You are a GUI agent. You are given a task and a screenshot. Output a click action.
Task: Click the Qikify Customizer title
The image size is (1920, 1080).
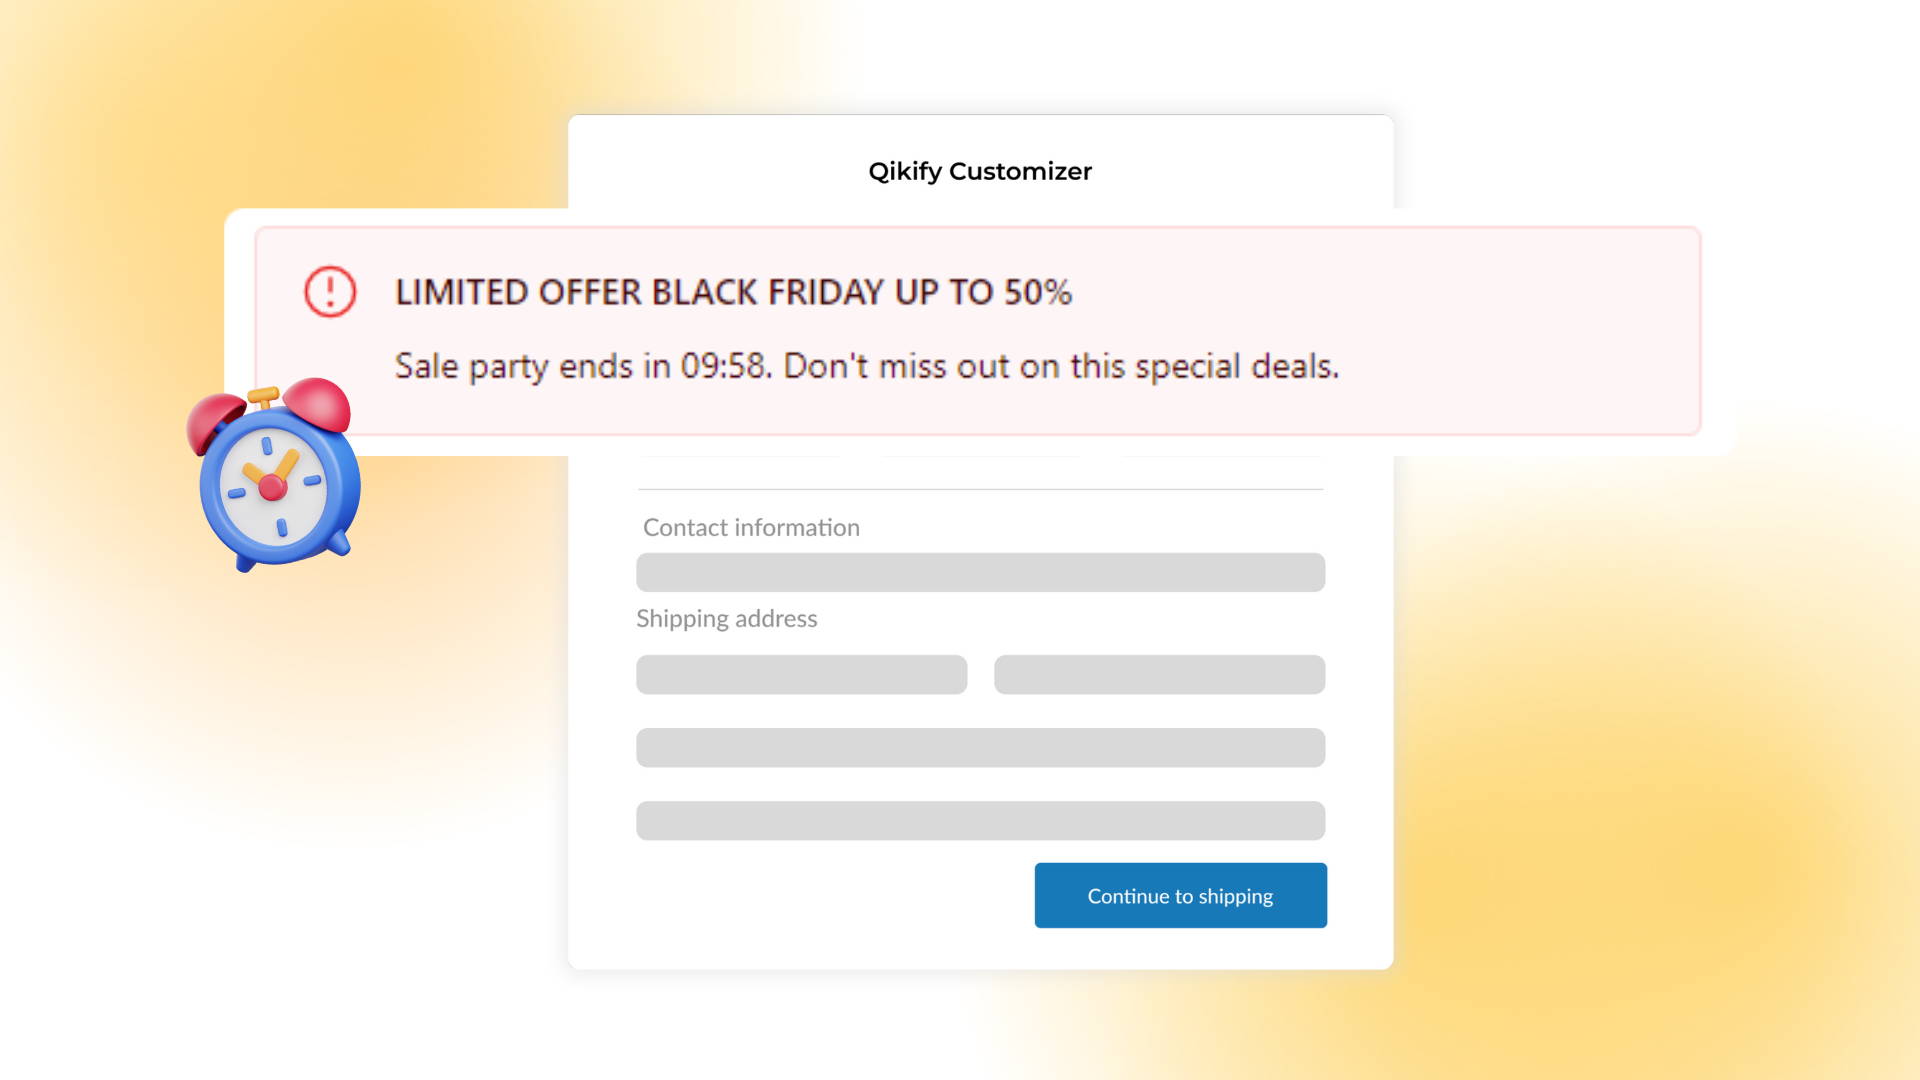(x=980, y=171)
